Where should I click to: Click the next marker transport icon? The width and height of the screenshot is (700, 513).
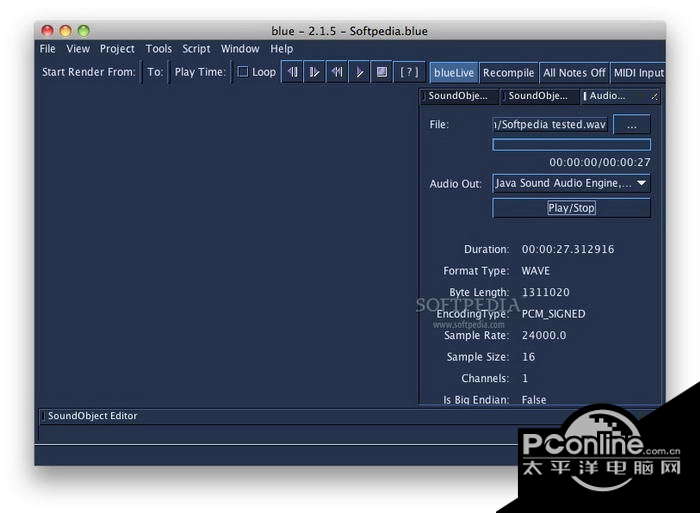tap(314, 72)
